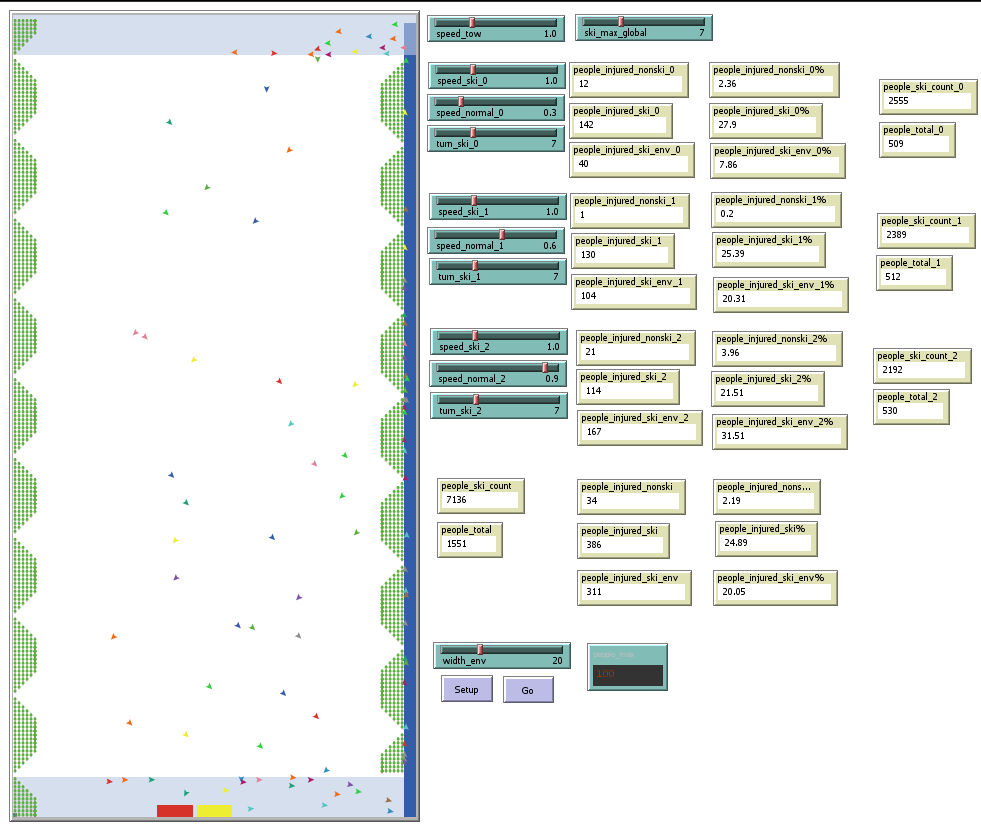
Task: Click the speed_normal_2 slider handle
Action: (x=545, y=367)
